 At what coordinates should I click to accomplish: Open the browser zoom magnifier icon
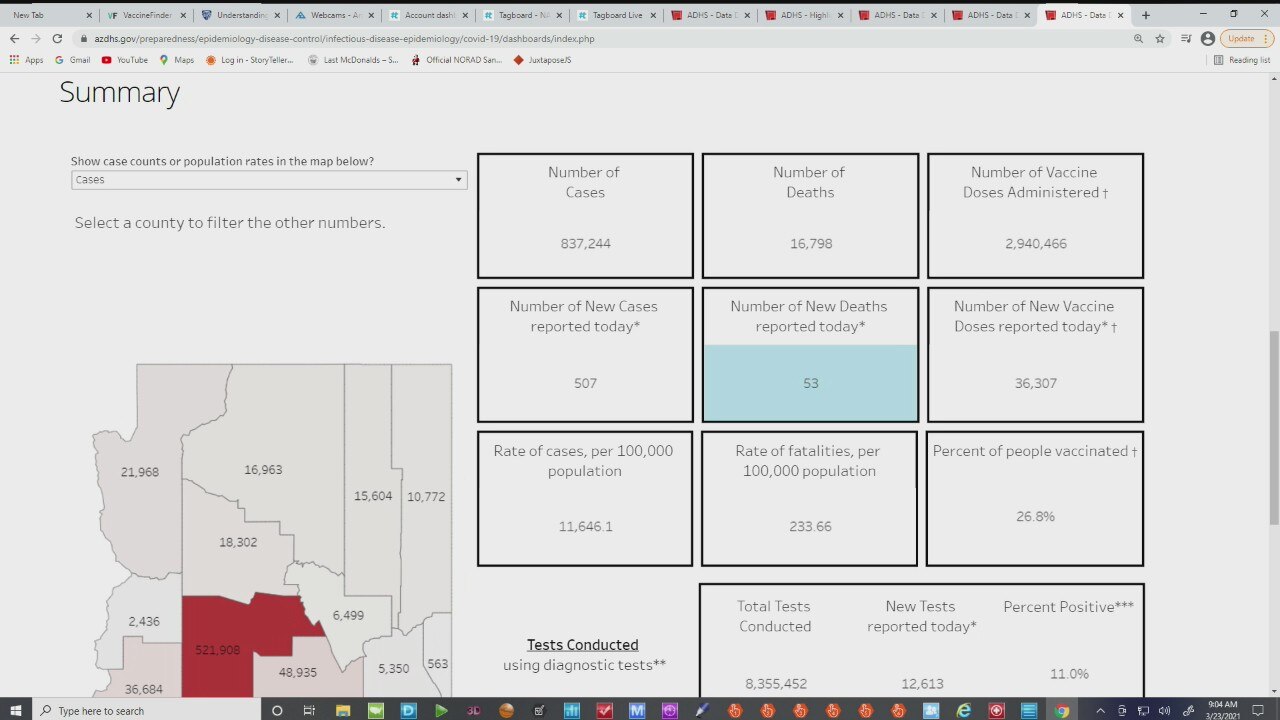point(1138,38)
